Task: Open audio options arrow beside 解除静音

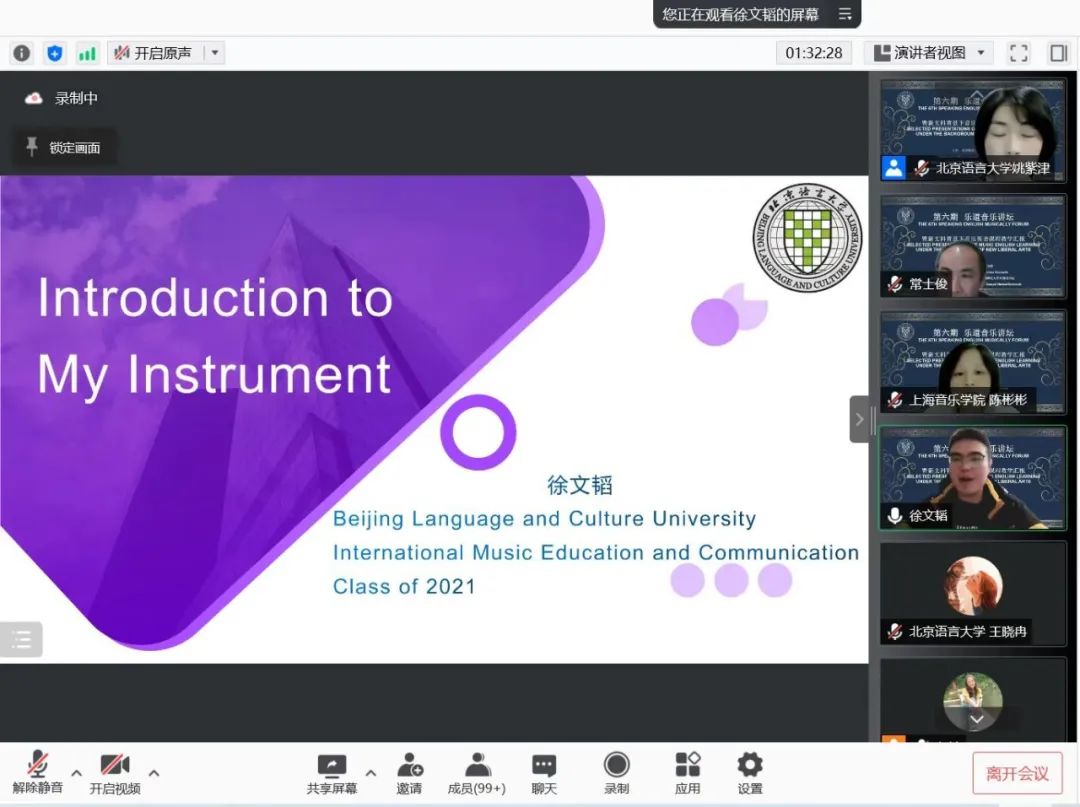Action: [x=76, y=773]
